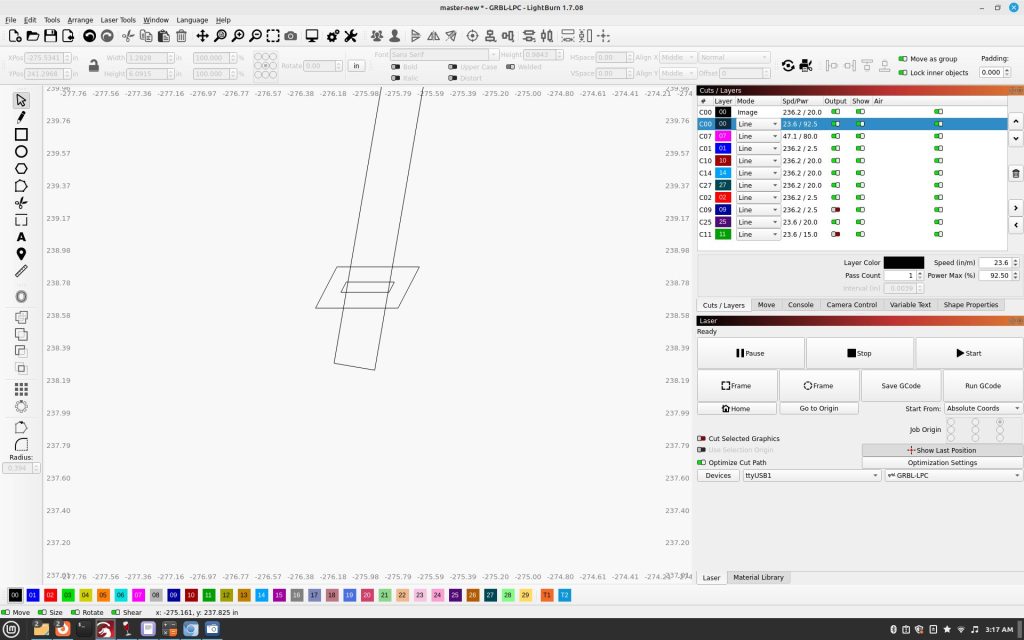
Task: Click the Go to Origin button
Action: pyautogui.click(x=818, y=408)
